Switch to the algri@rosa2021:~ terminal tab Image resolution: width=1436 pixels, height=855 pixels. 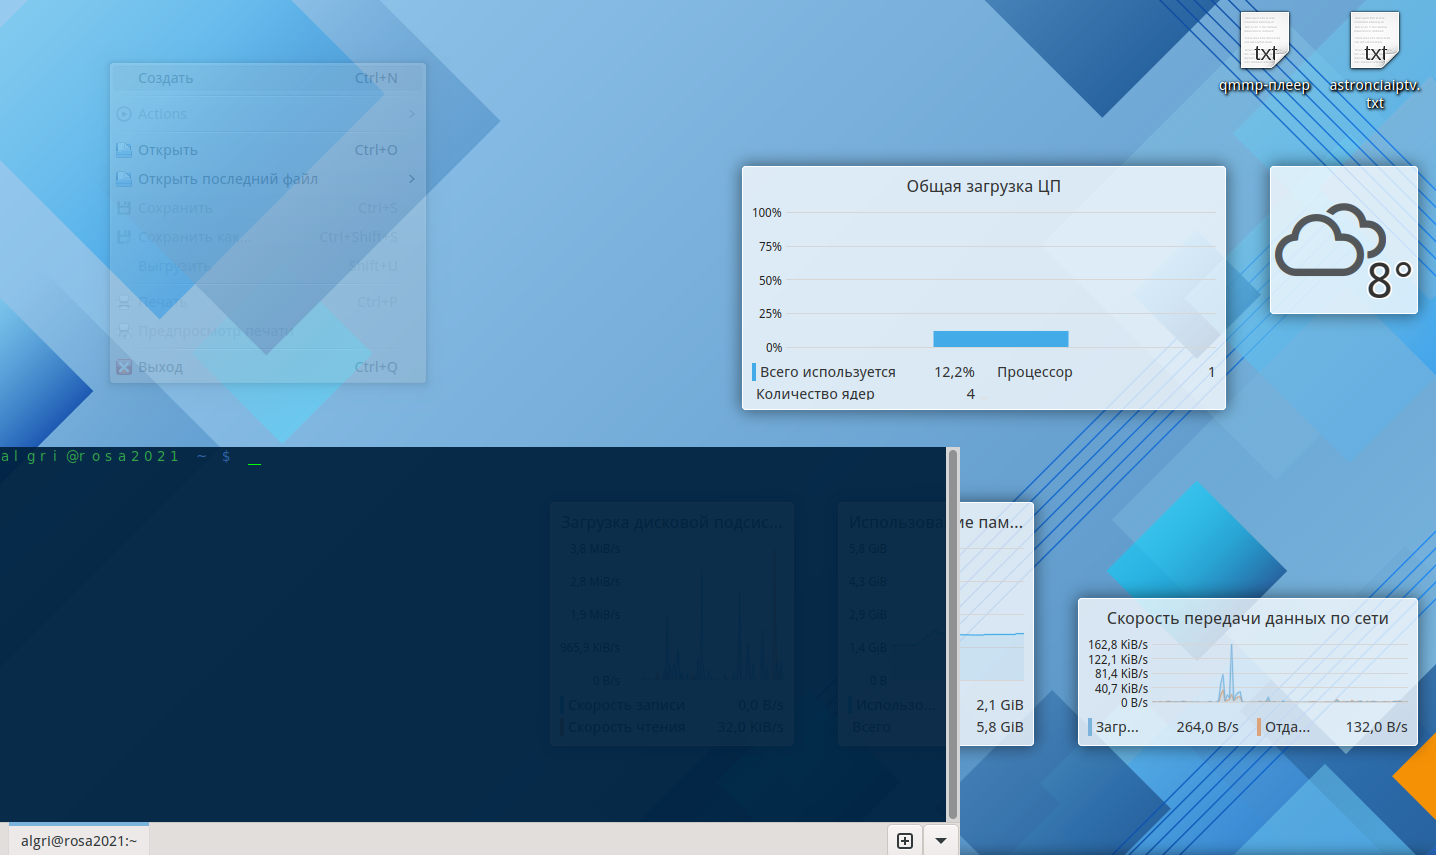(x=79, y=841)
